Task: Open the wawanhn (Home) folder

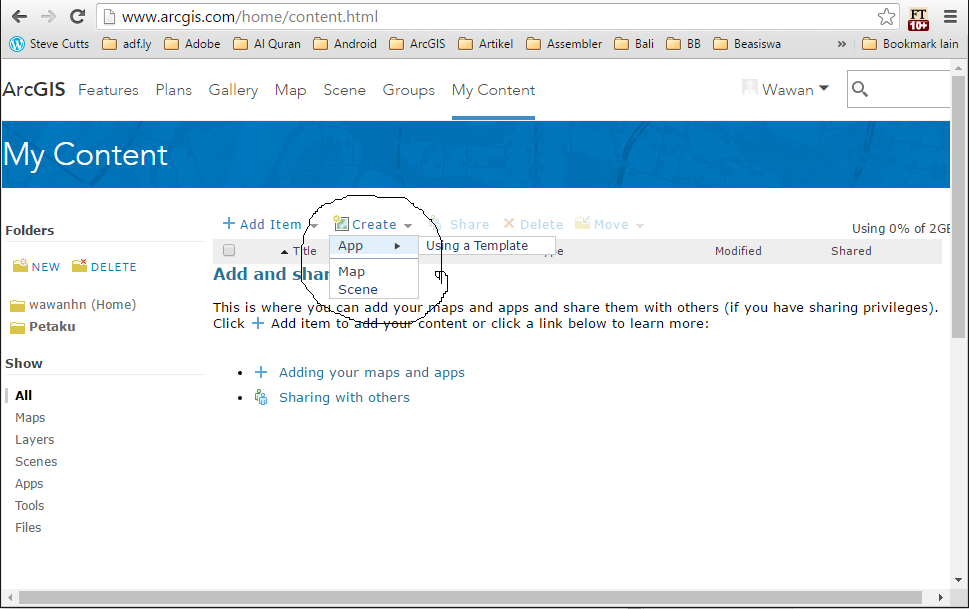Action: point(74,305)
